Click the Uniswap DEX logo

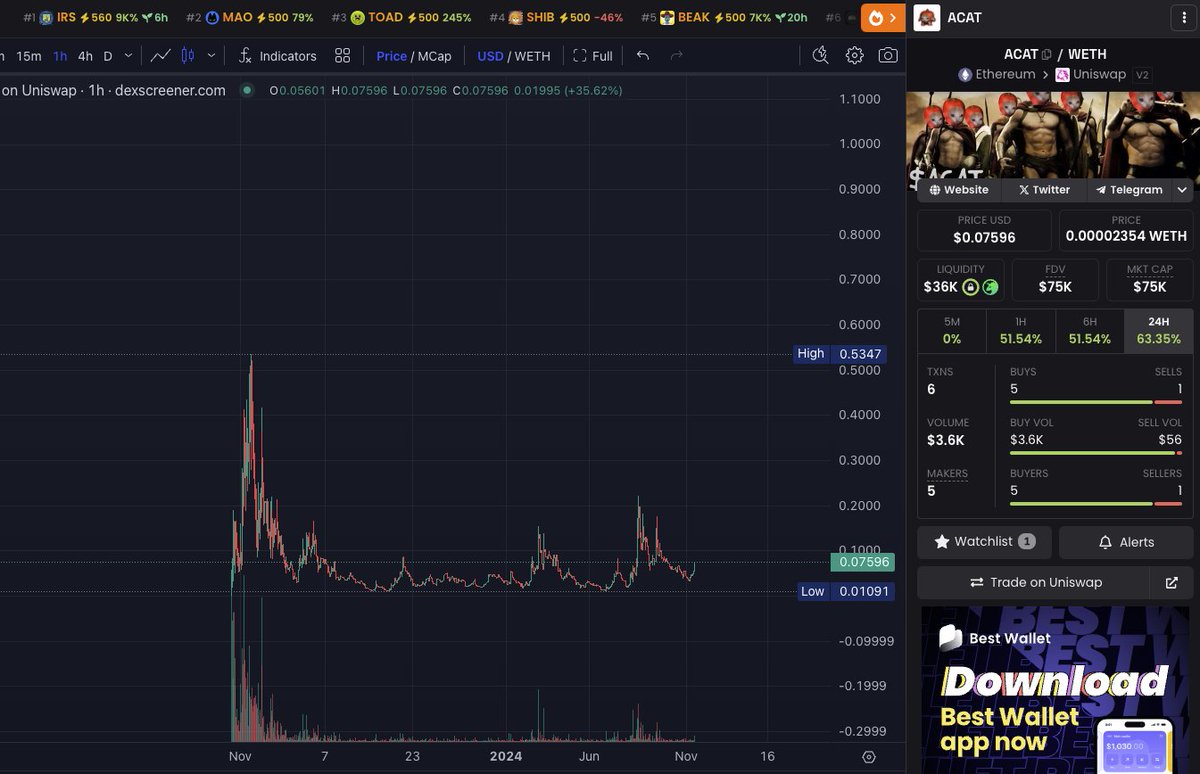pyautogui.click(x=1063, y=74)
